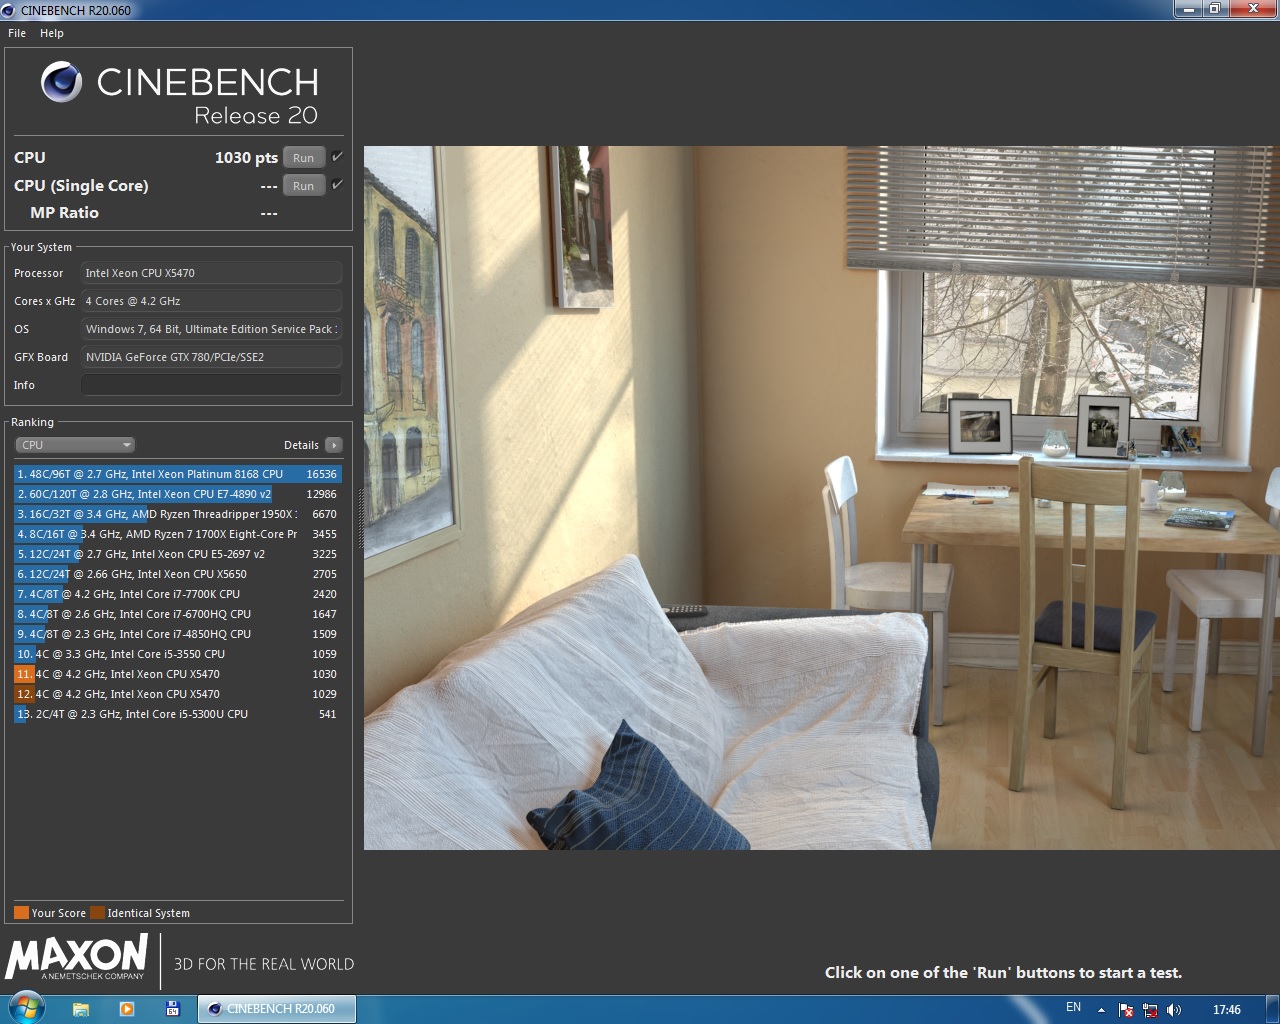The height and width of the screenshot is (1024, 1280).
Task: Click the EN language indicator
Action: pyautogui.click(x=1073, y=1007)
